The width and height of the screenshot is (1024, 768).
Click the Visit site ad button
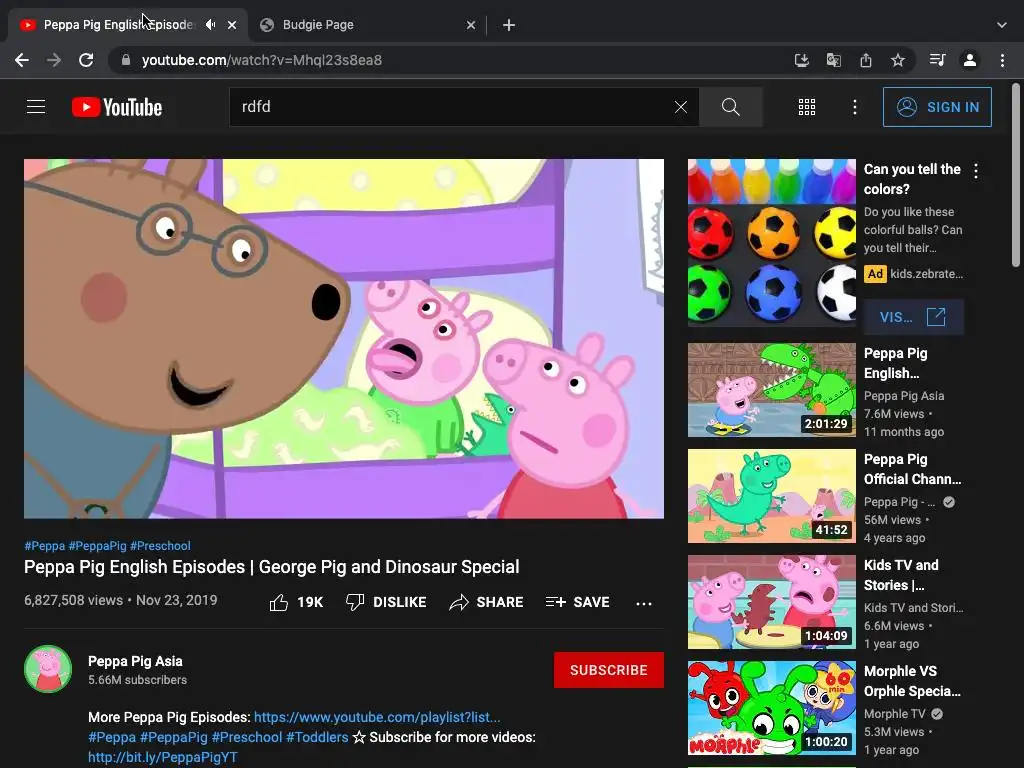pyautogui.click(x=914, y=317)
